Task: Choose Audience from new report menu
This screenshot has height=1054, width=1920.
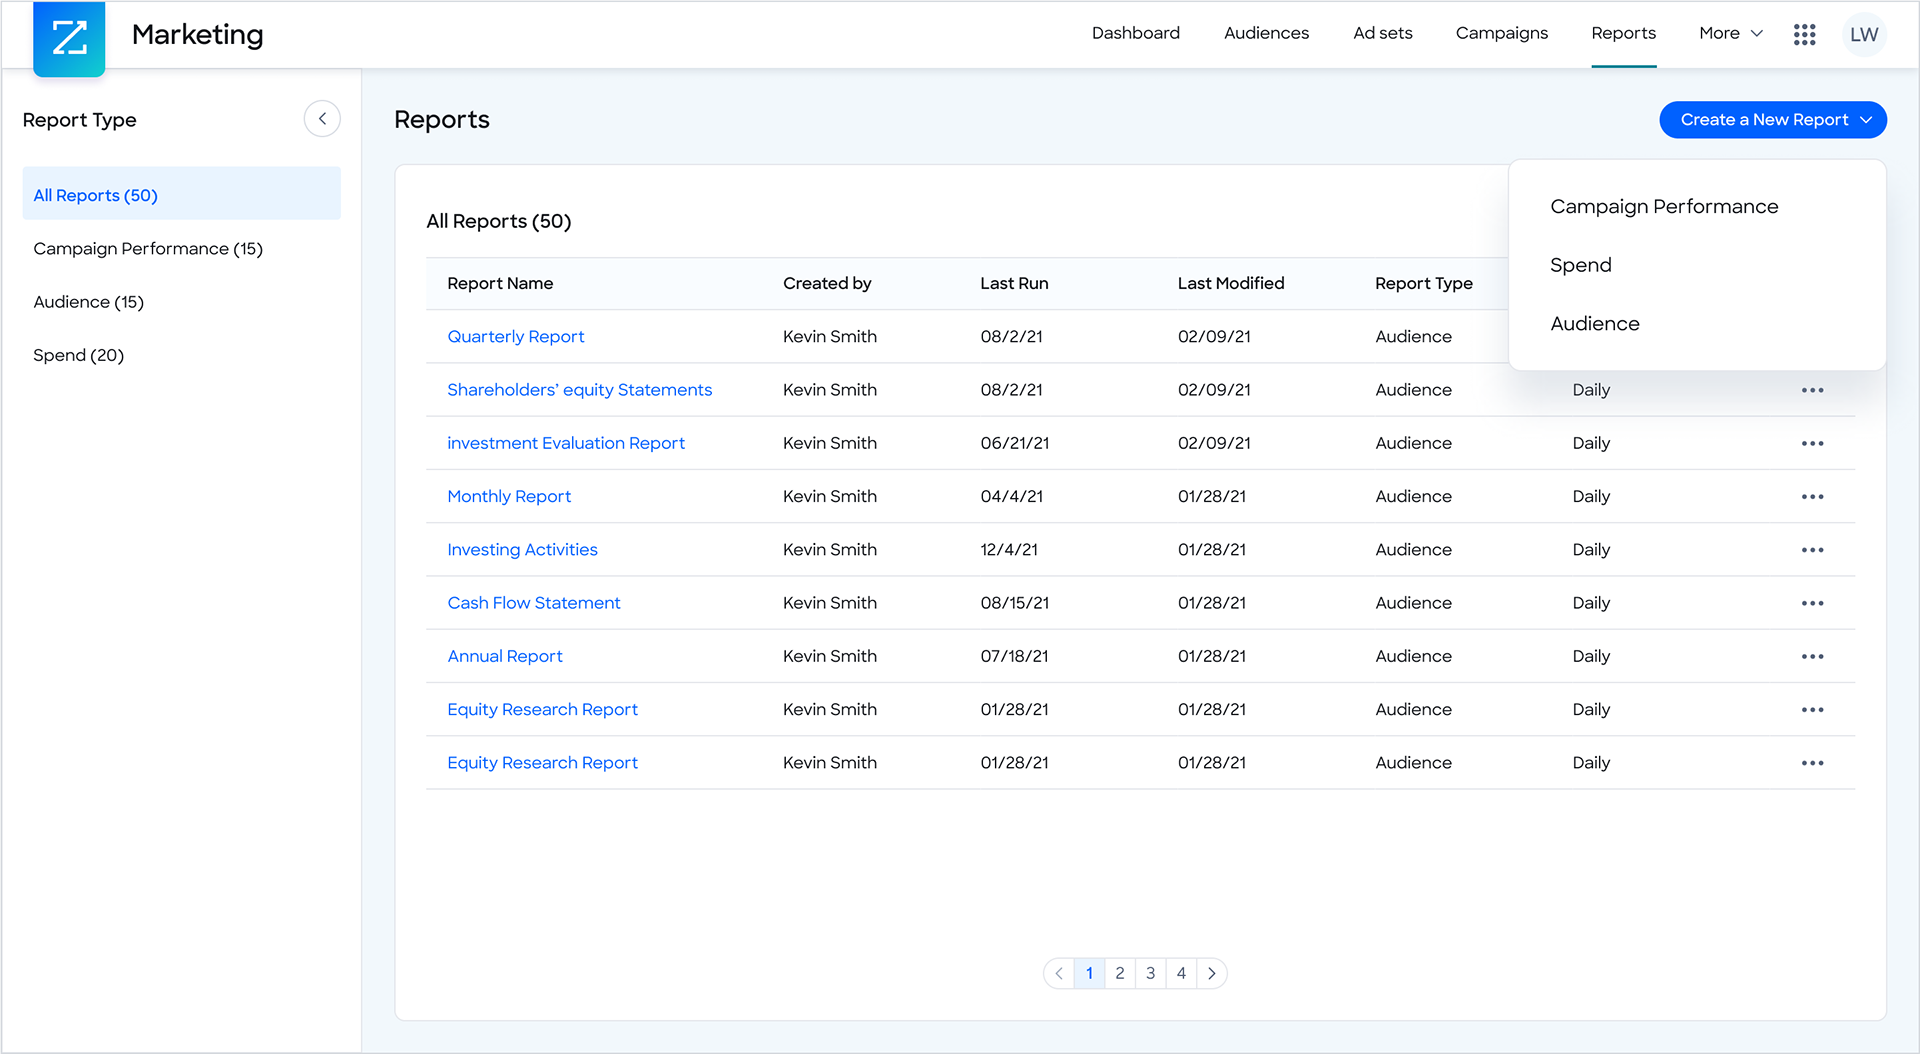Action: 1594,323
